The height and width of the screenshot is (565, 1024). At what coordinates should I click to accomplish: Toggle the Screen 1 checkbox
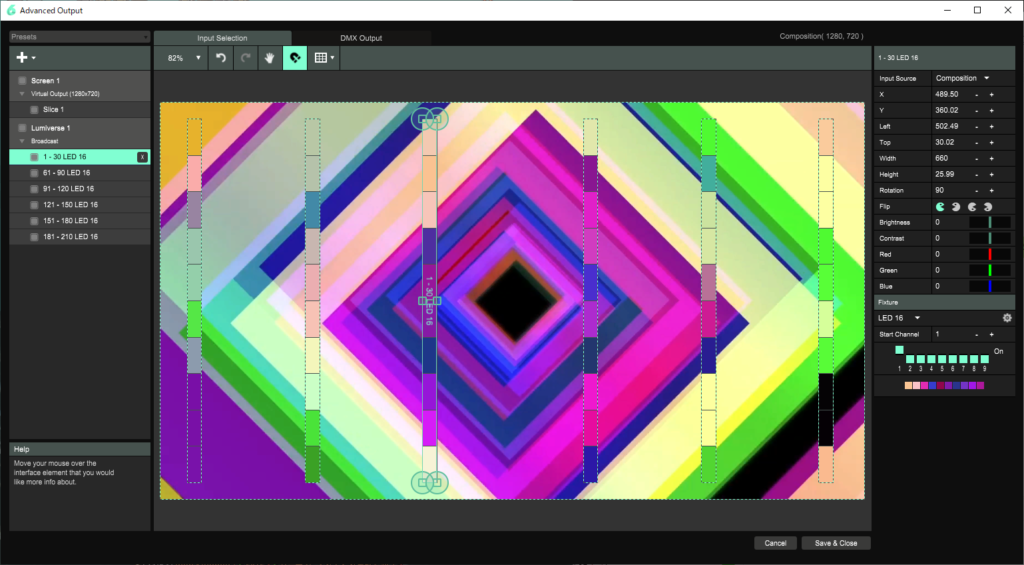point(22,80)
